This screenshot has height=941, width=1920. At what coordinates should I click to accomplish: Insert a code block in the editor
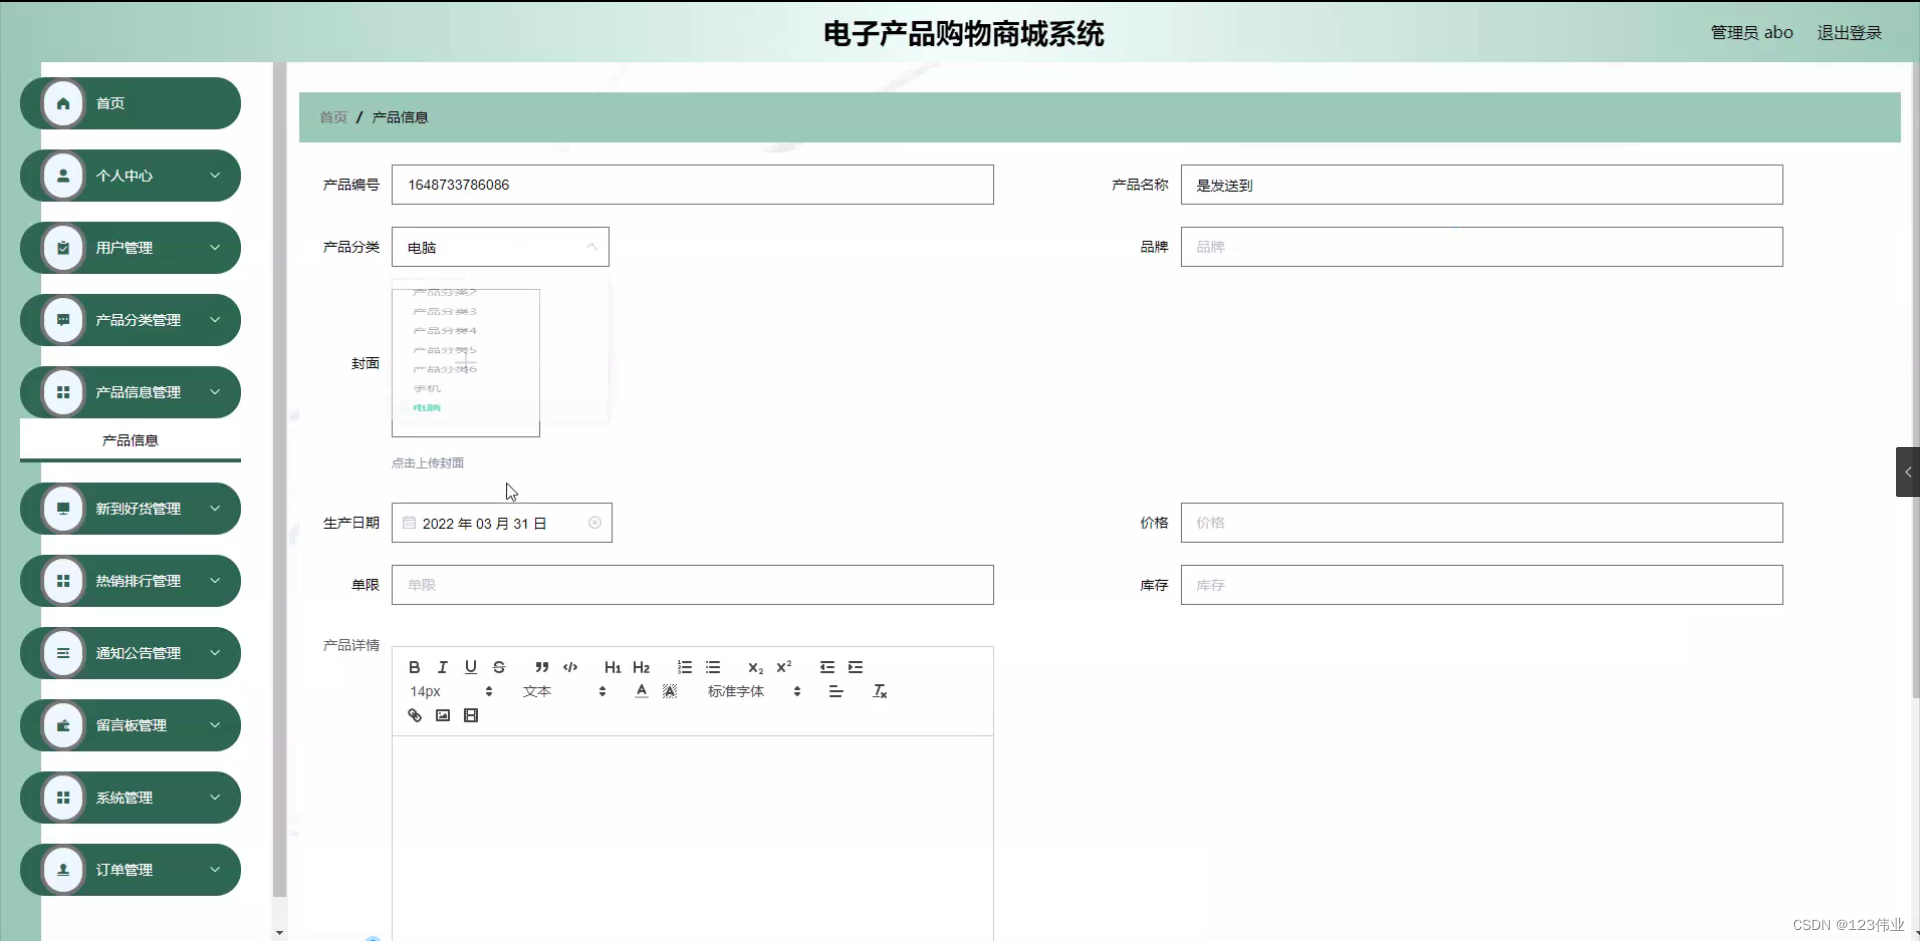[571, 667]
